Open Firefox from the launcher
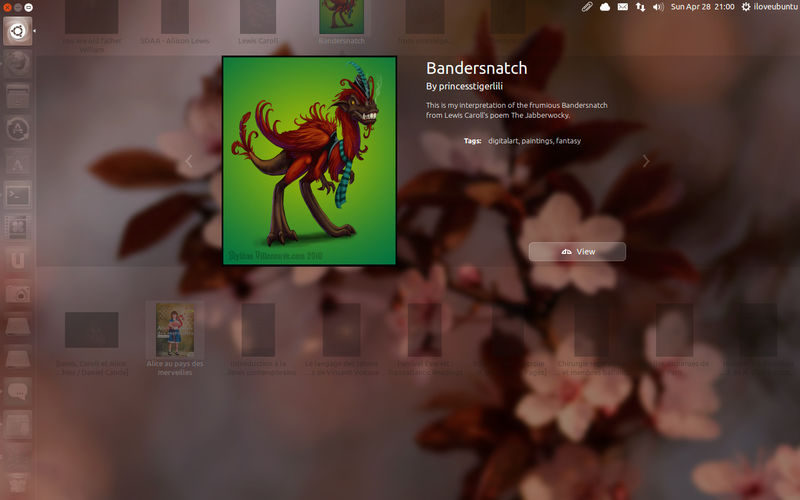Viewport: 800px width, 500px height. 17,64
